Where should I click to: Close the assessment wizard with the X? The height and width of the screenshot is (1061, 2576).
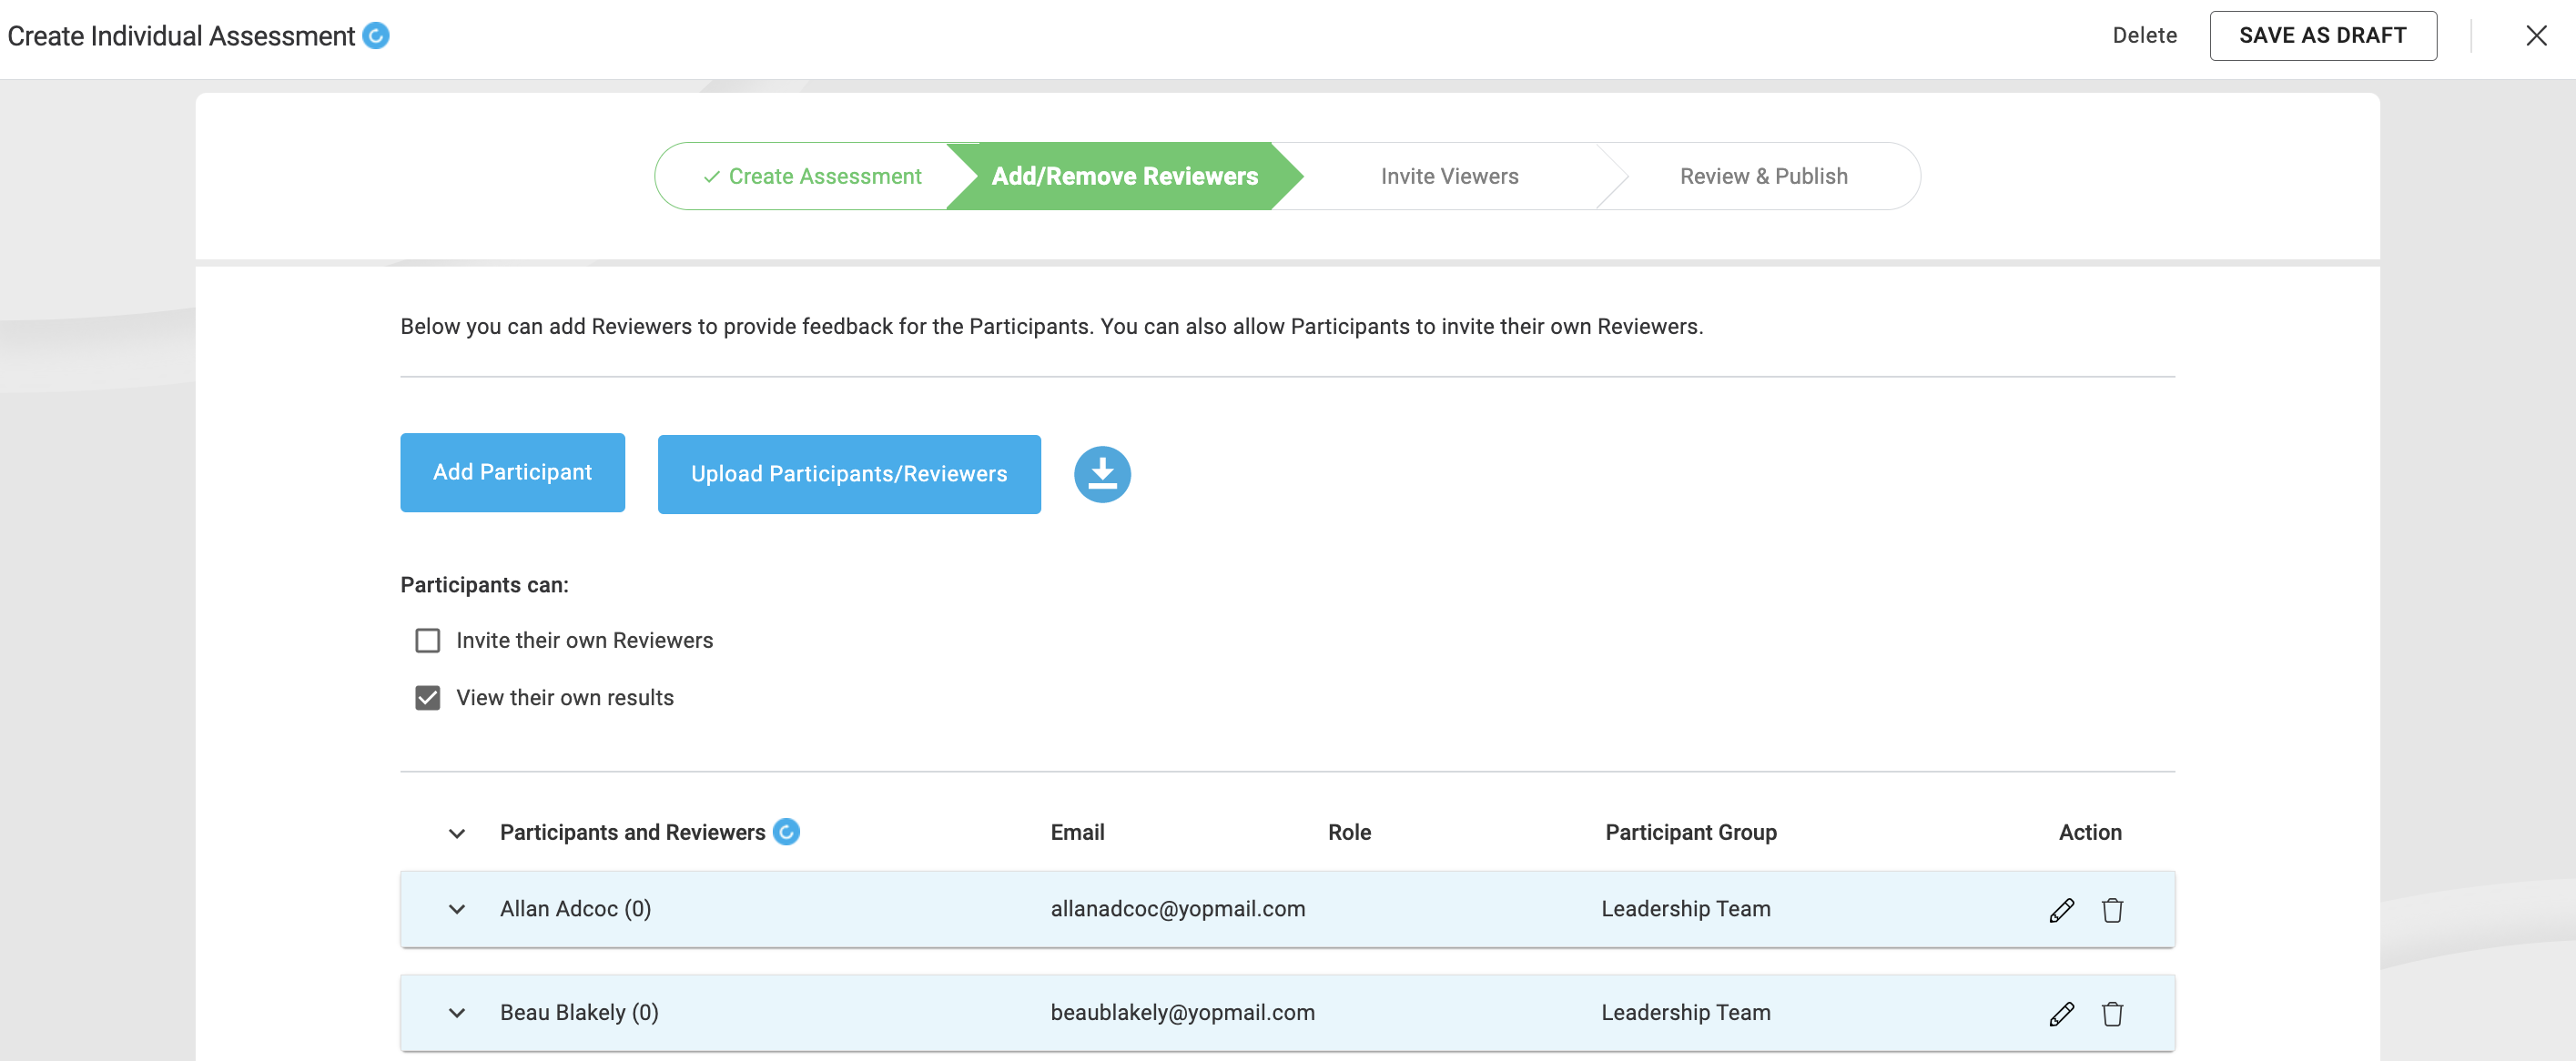[2536, 36]
